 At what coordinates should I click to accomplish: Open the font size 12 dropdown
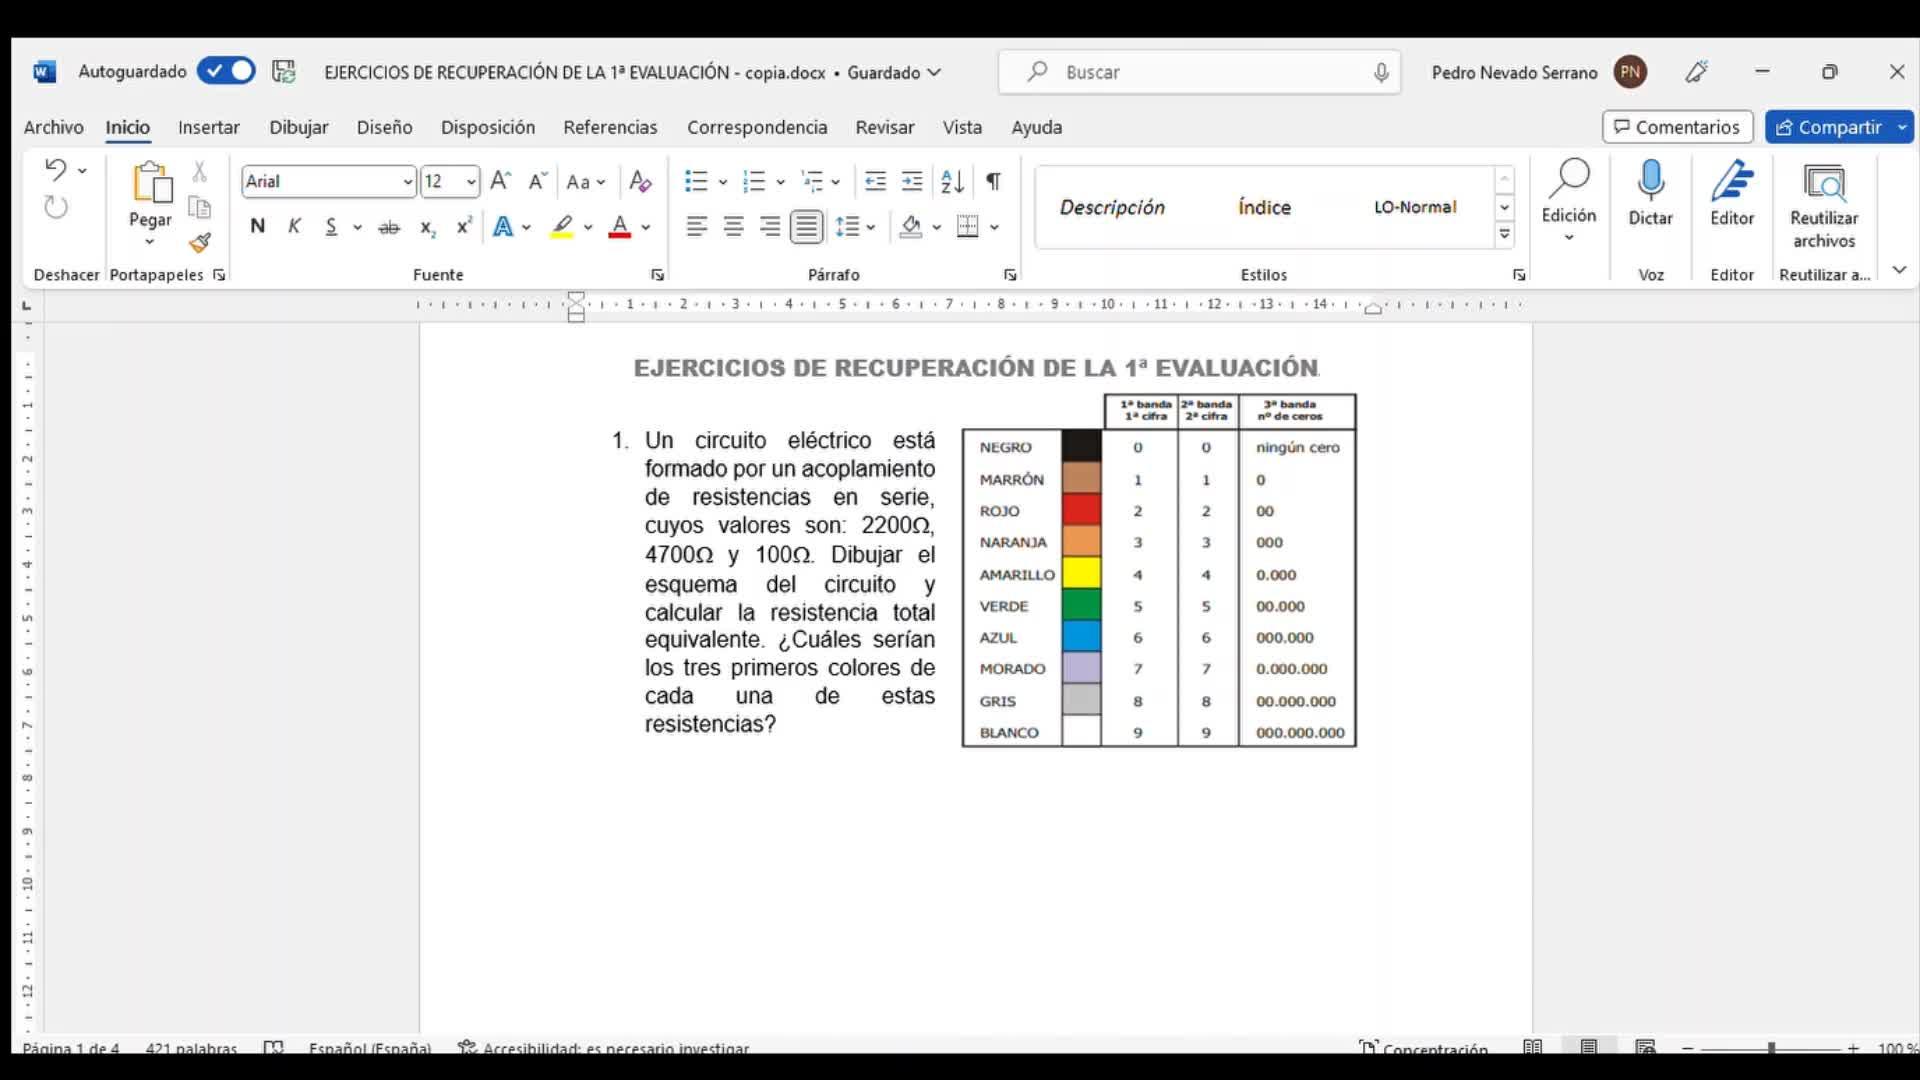(470, 181)
